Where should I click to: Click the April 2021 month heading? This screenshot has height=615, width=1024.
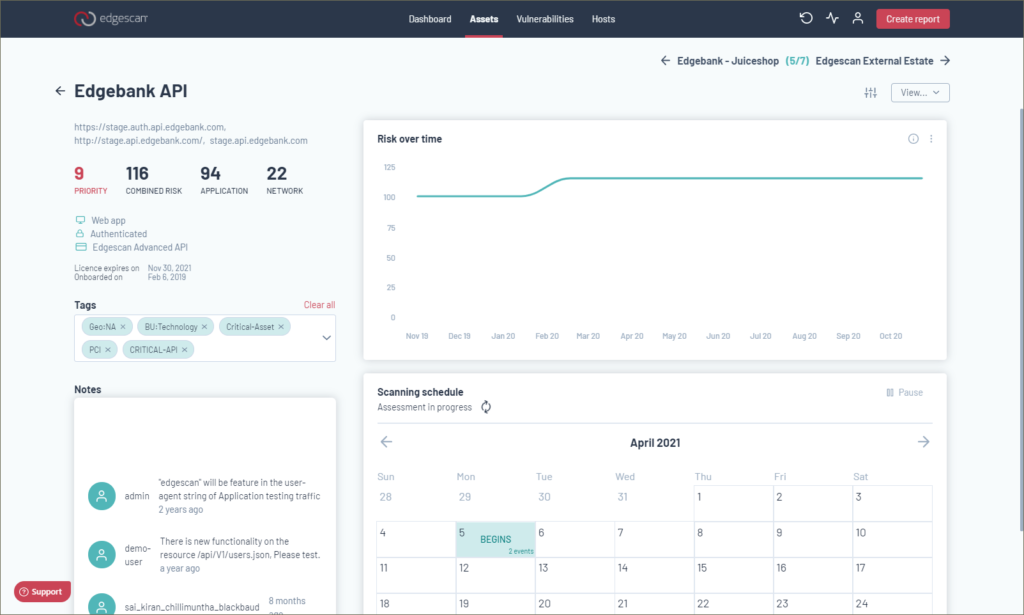pyautogui.click(x=655, y=443)
